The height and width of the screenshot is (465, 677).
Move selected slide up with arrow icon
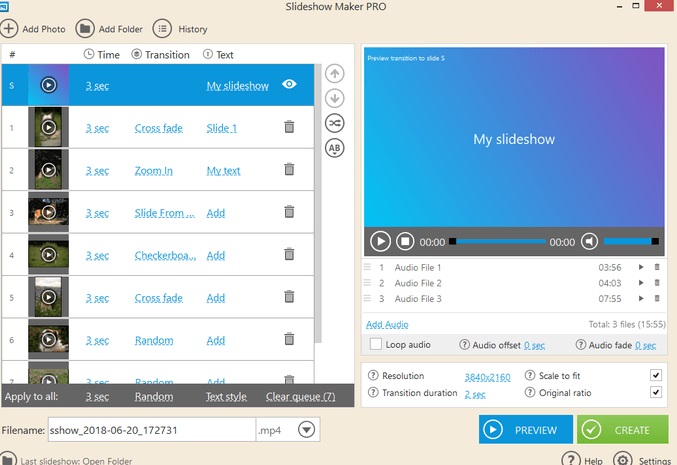[335, 73]
